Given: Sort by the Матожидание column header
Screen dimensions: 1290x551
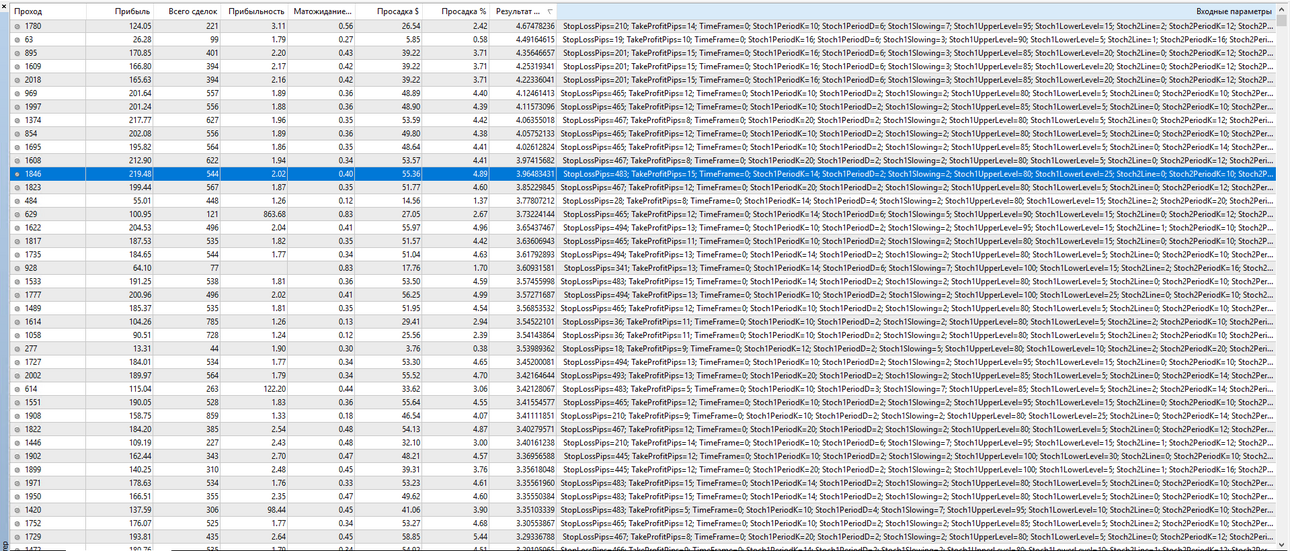Looking at the screenshot, I should tap(323, 11).
